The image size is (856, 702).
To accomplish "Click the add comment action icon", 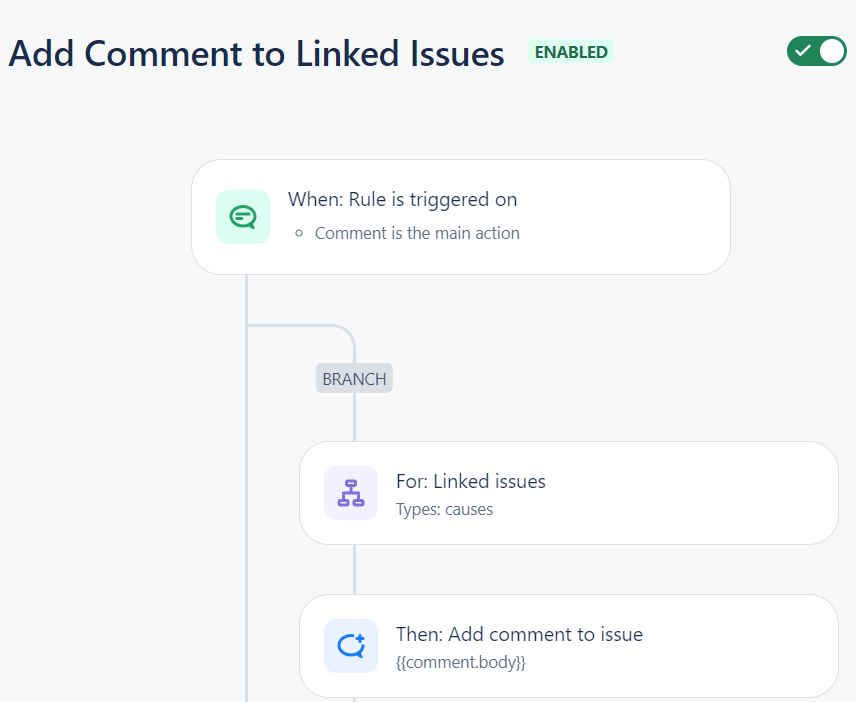I will 351,645.
